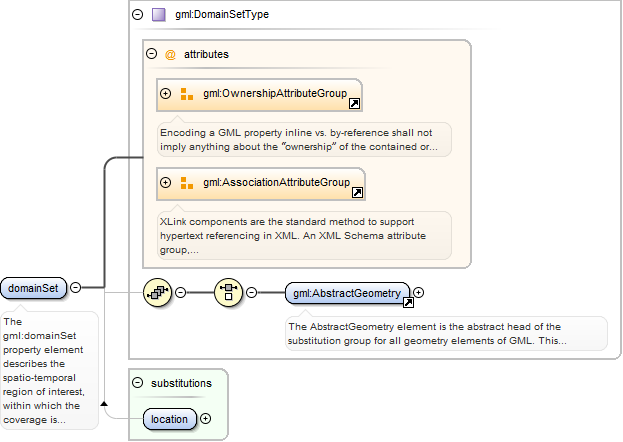Image resolution: width=623 pixels, height=442 pixels.
Task: Click the gml:OwnershipAttributeGroup orange group icon
Action: pos(187,94)
